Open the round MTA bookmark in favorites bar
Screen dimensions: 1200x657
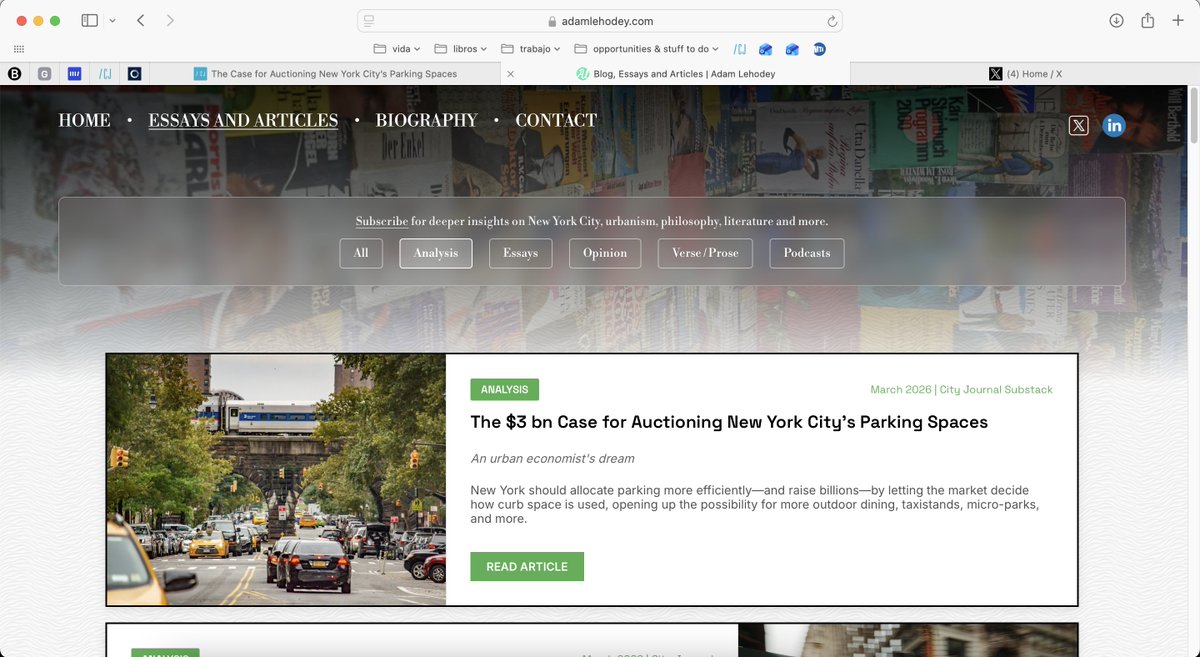[x=819, y=48]
